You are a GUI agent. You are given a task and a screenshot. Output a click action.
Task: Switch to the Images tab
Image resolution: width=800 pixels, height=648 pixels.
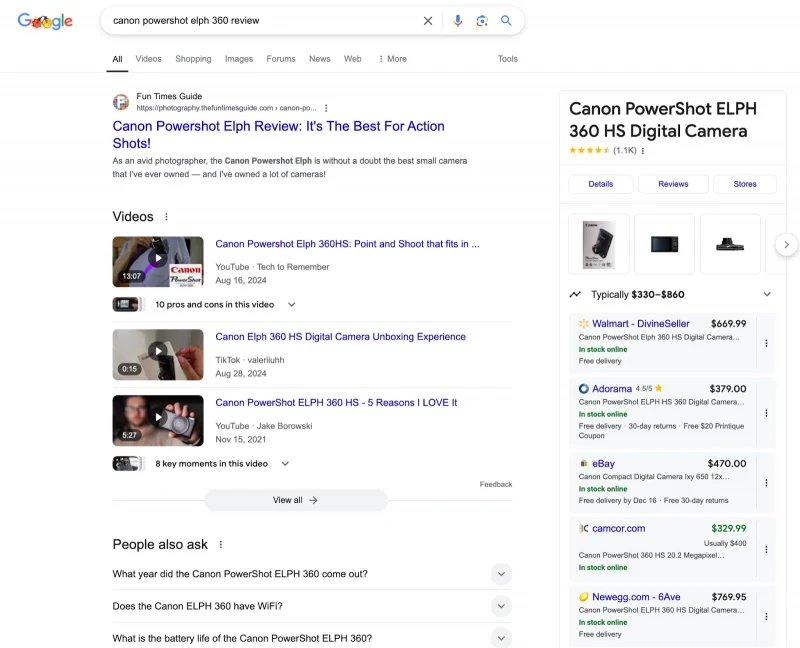pyautogui.click(x=239, y=59)
